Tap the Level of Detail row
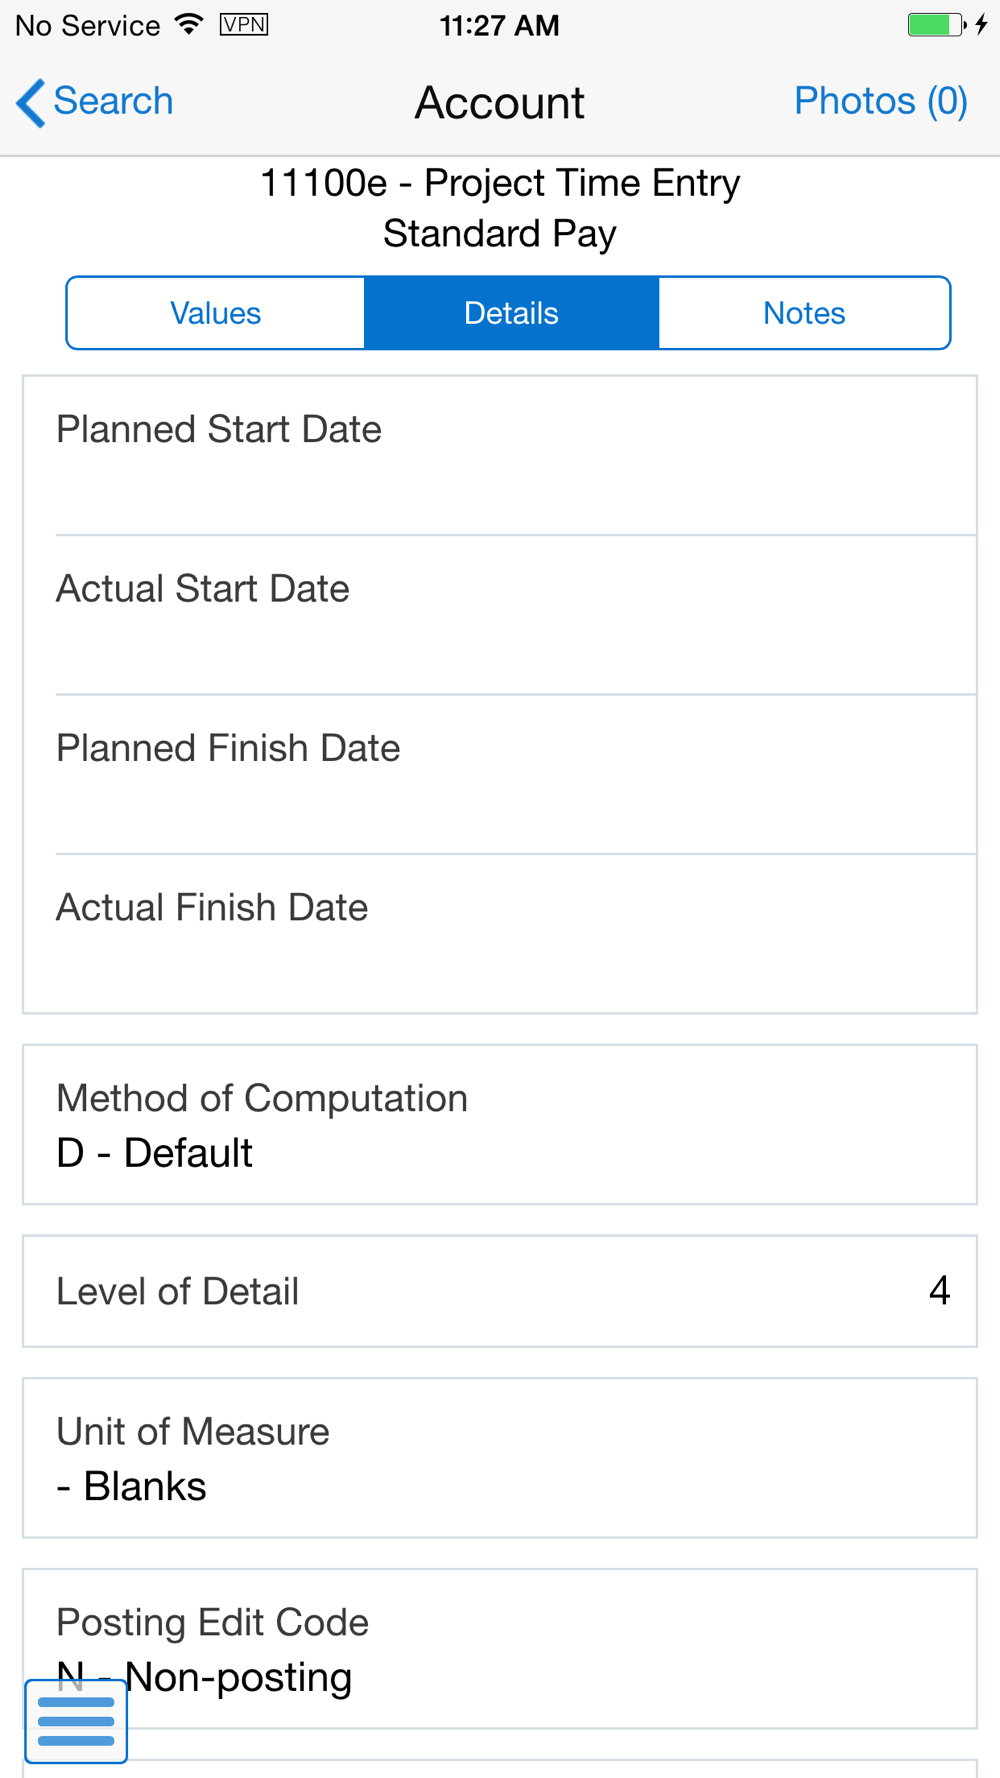Viewport: 1000px width, 1778px height. pyautogui.click(x=500, y=1291)
